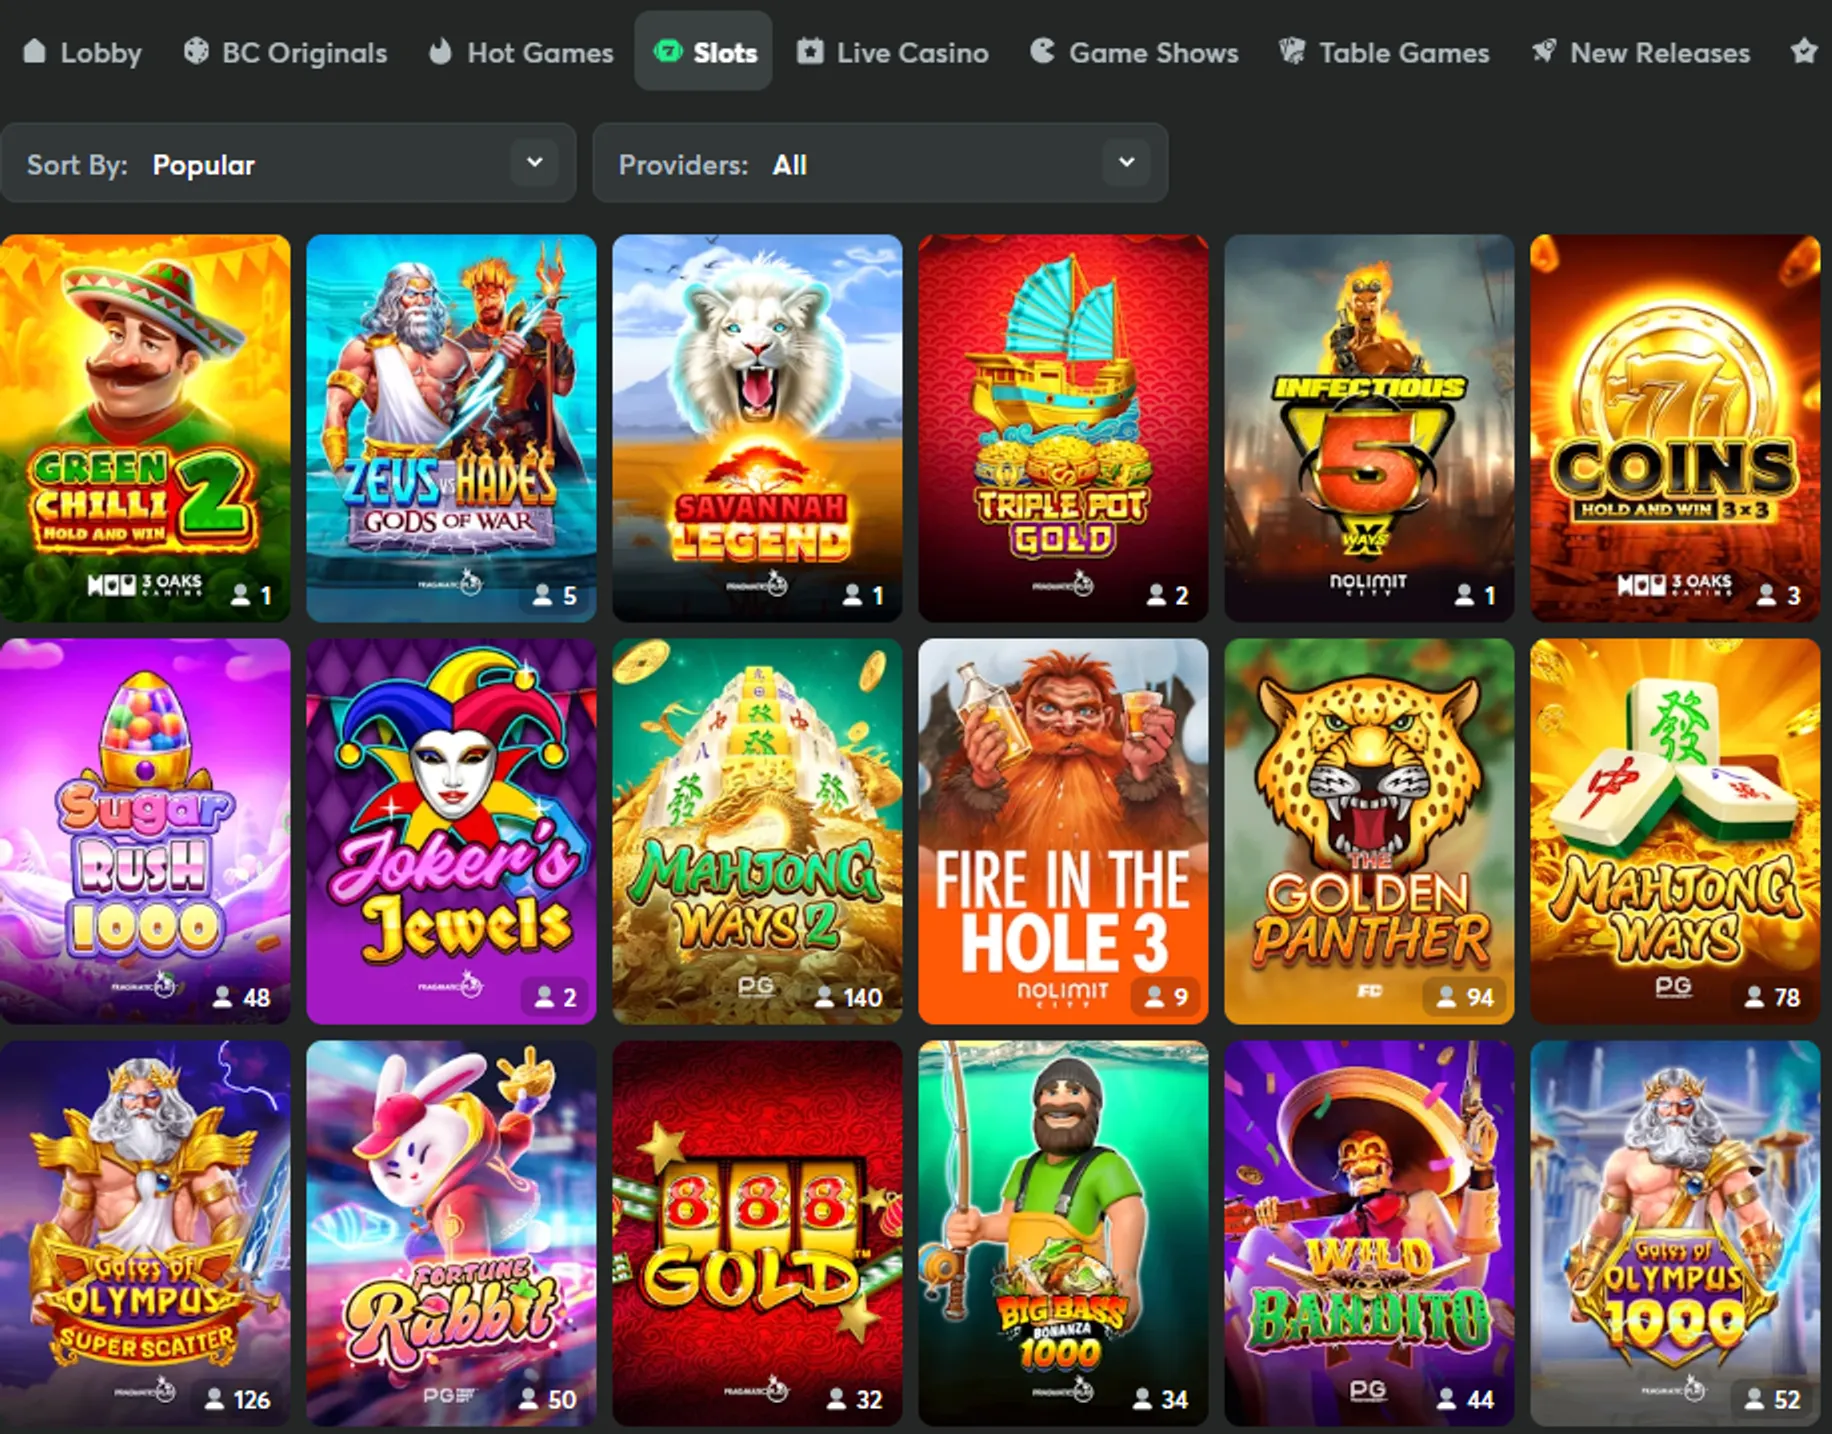The height and width of the screenshot is (1434, 1832).
Task: Click player count icon on Wild Bandito
Action: coord(1446,1399)
